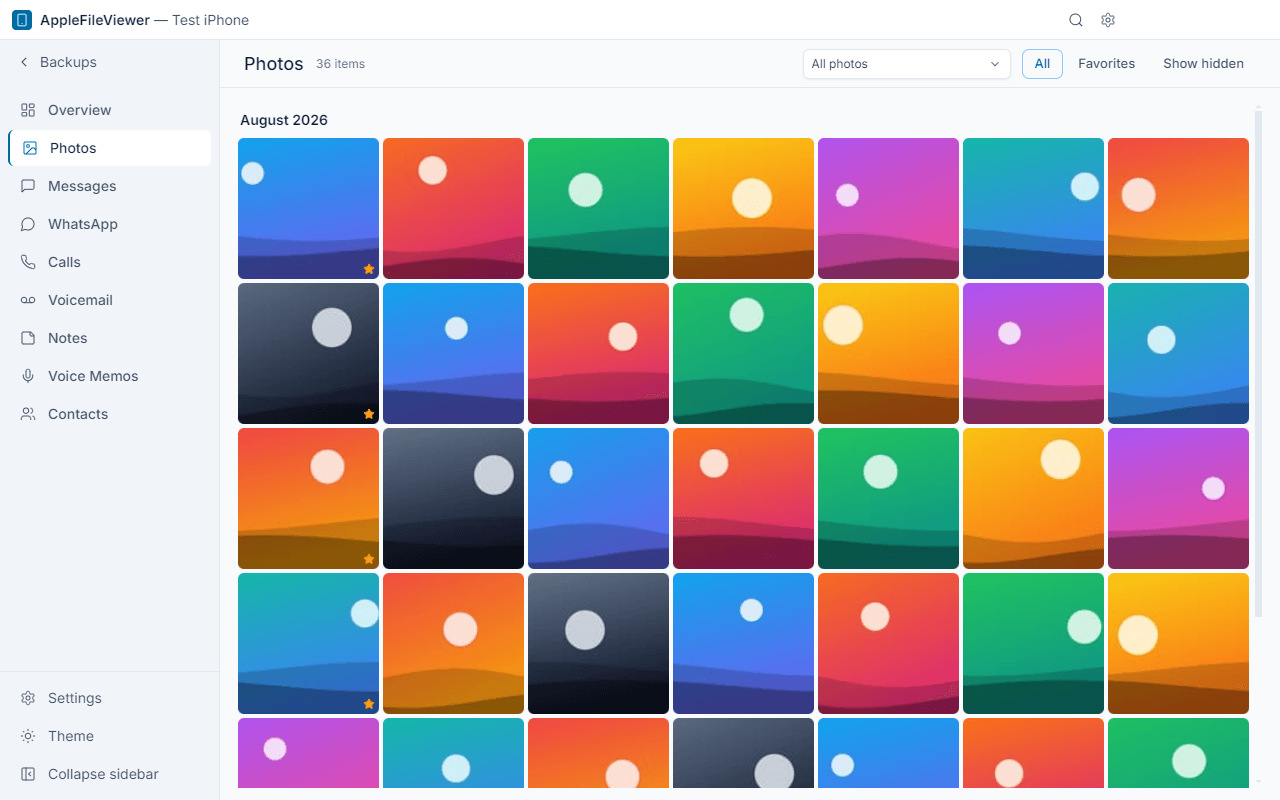This screenshot has width=1280, height=800.
Task: Open Settings at the bottom of the sidebar
Action: 110,698
